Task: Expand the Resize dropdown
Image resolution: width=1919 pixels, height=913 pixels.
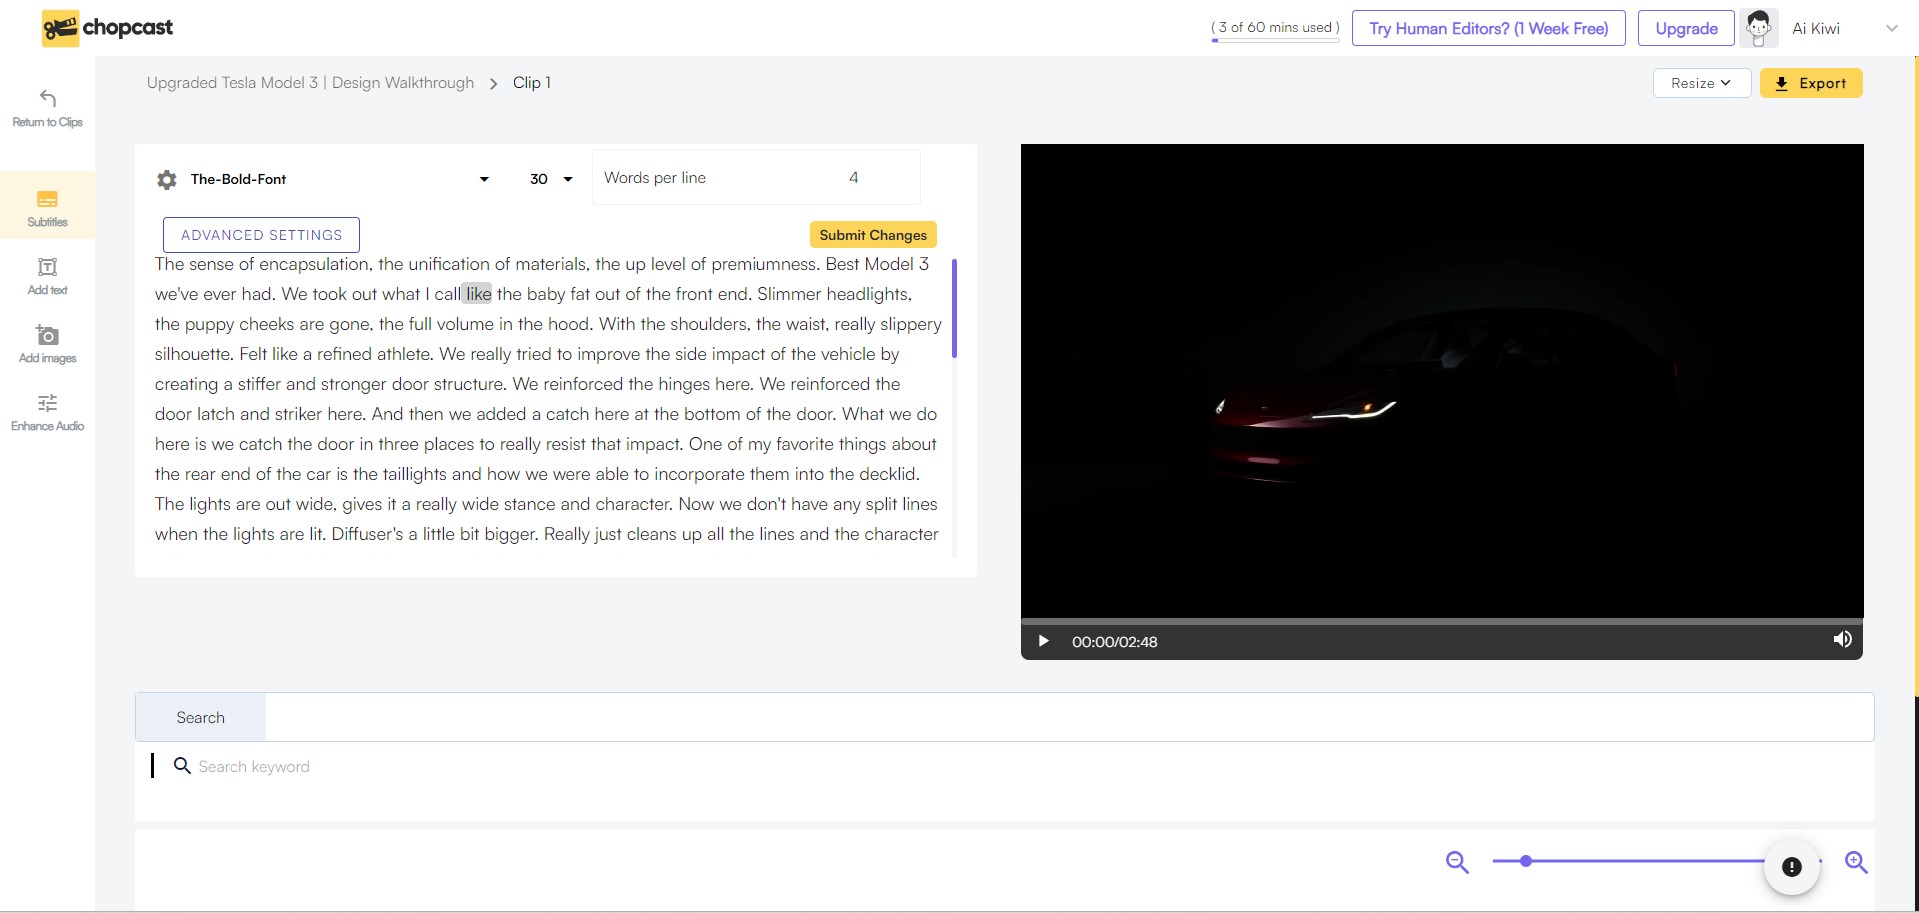Action: pos(1701,83)
